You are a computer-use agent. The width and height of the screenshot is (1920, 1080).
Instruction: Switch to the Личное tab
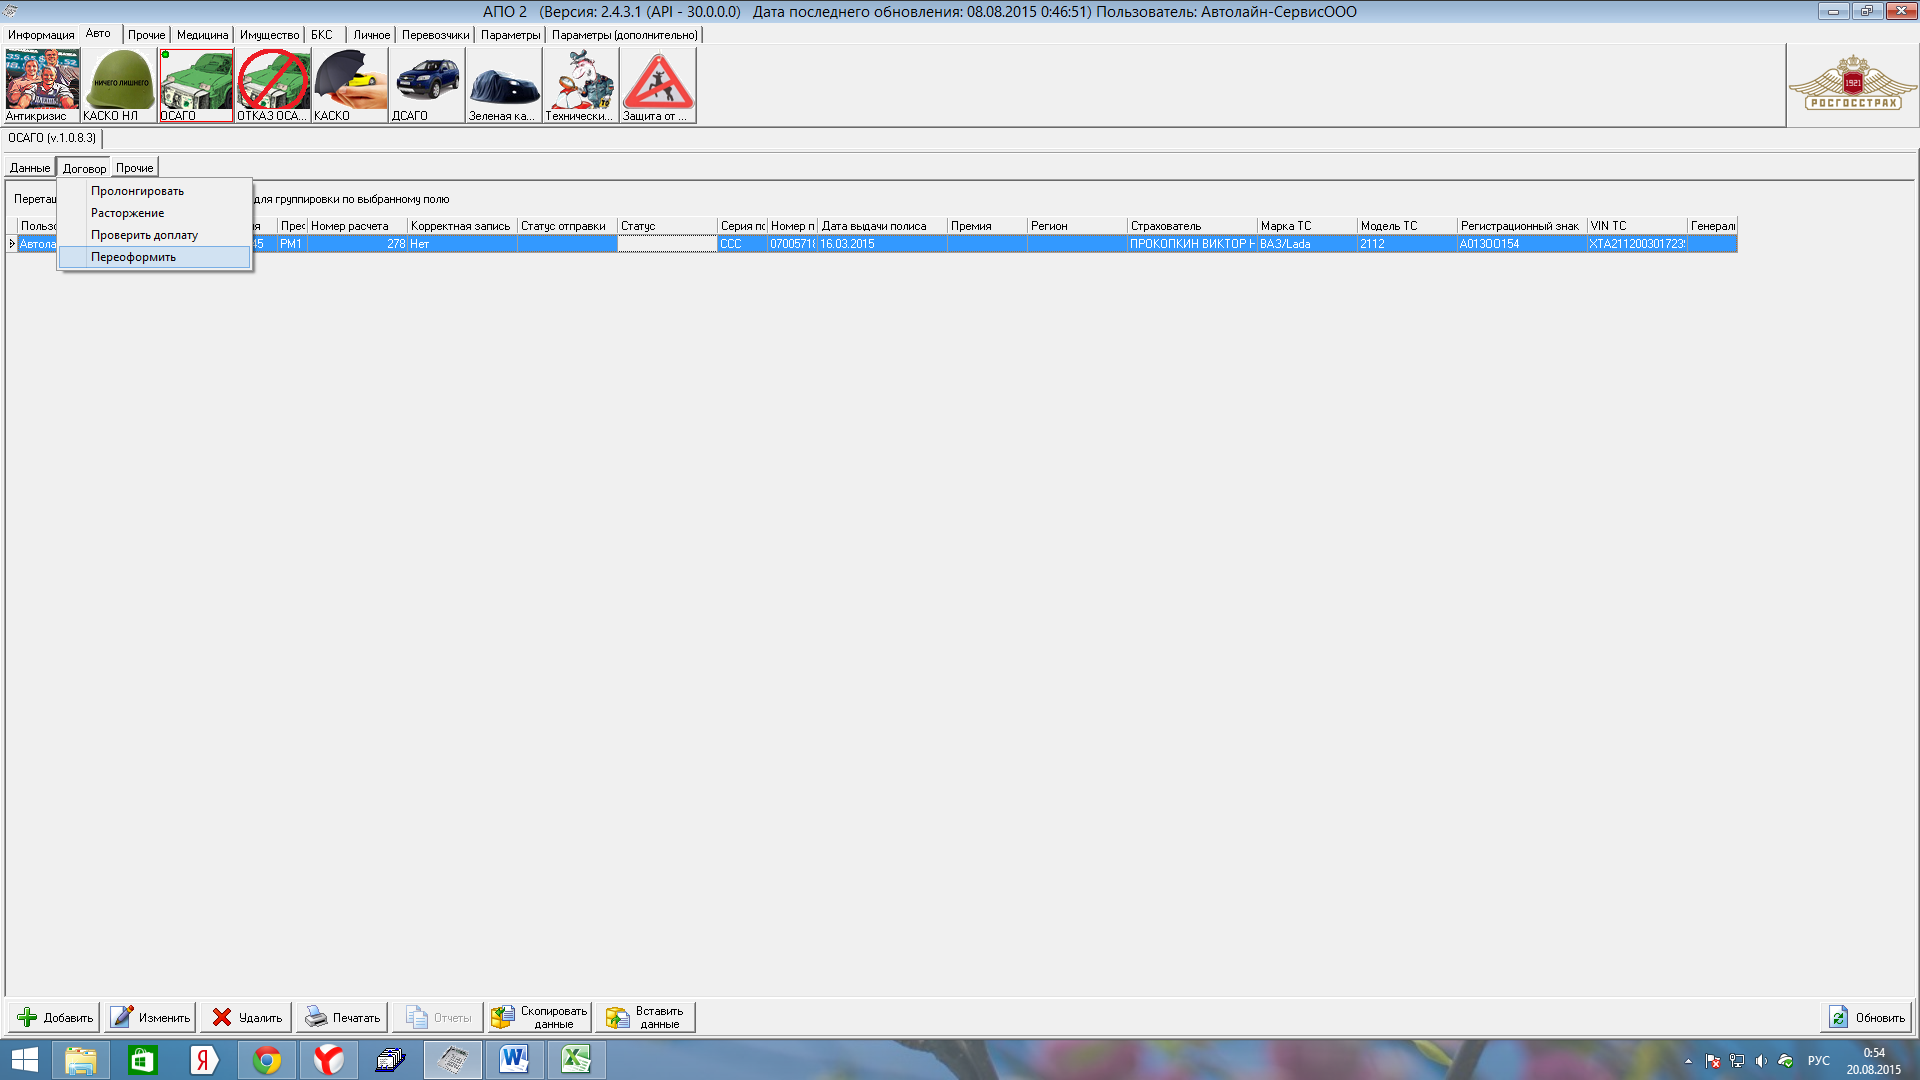[x=371, y=35]
